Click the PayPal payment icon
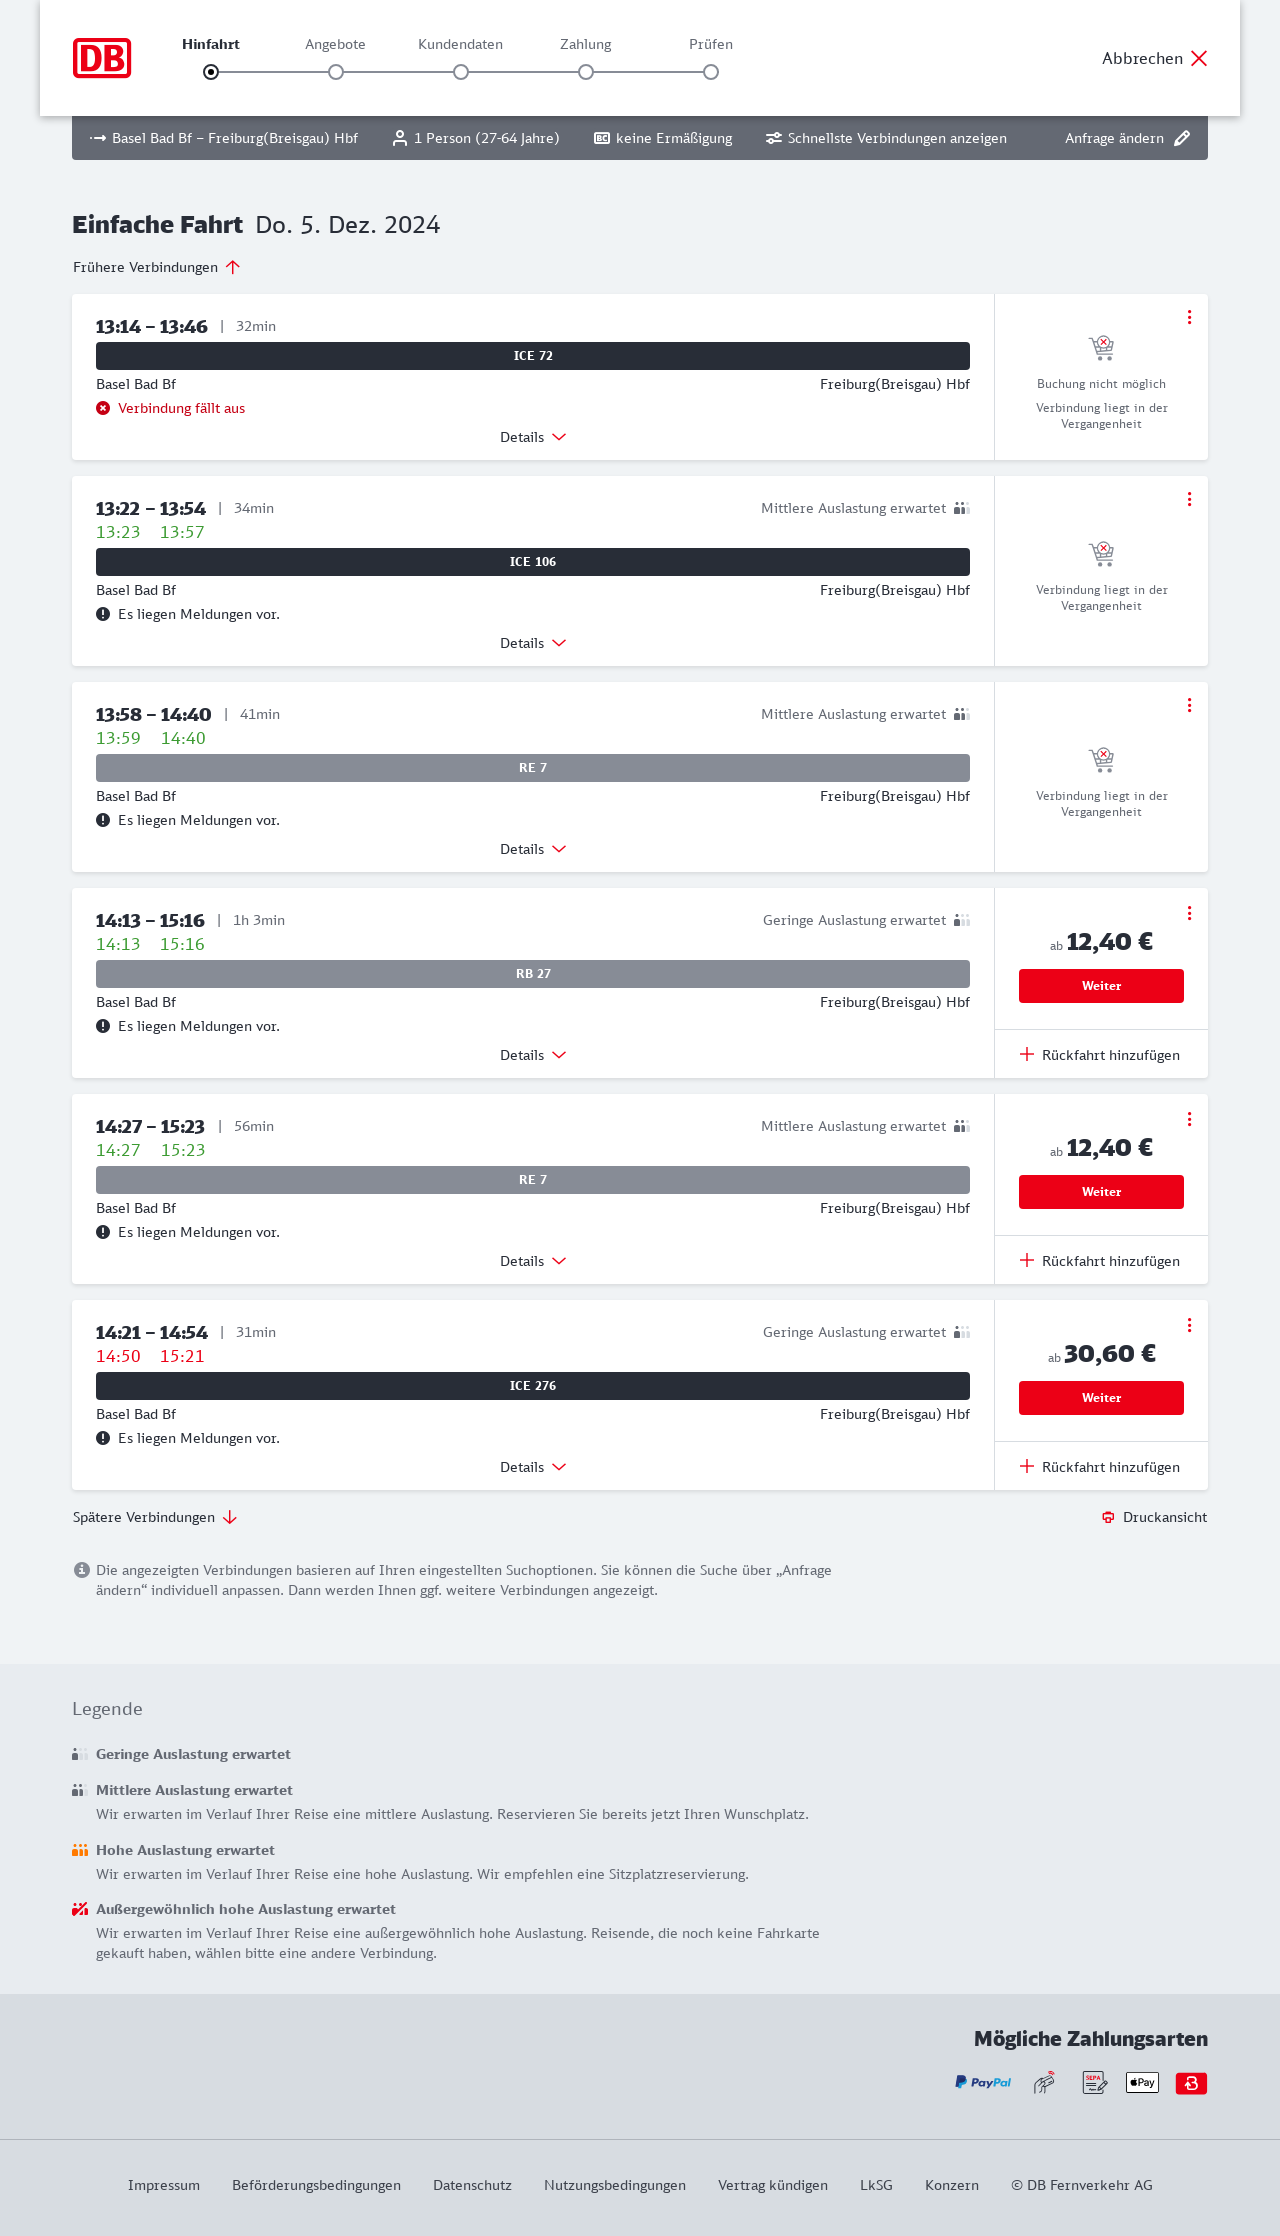Screen dimensions: 1280x2236 coord(983,2082)
